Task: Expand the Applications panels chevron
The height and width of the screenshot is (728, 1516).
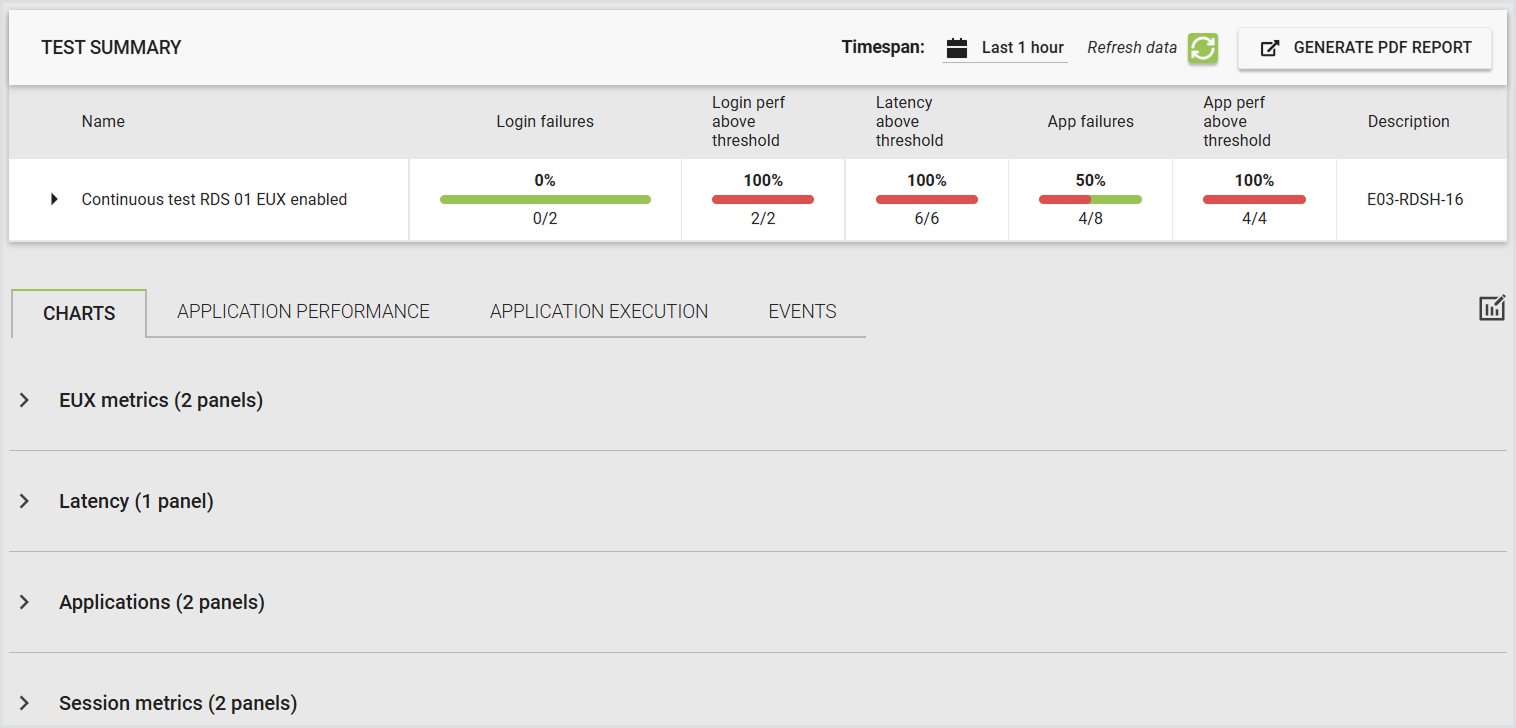Action: [x=25, y=602]
